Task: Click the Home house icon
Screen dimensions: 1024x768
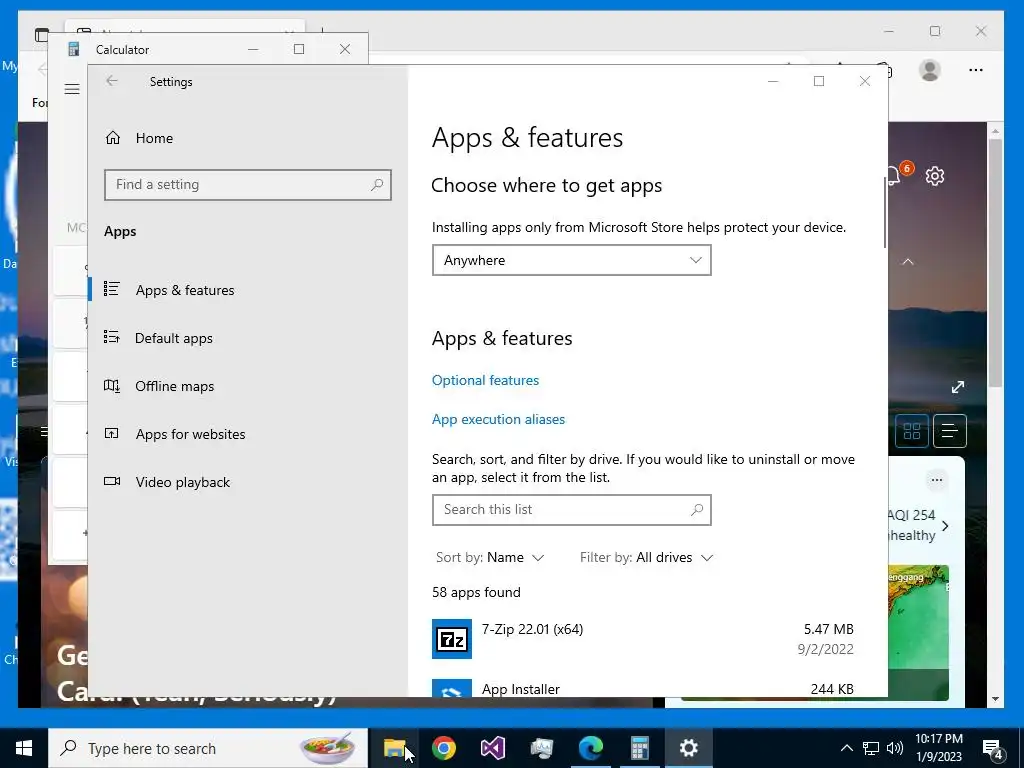Action: pyautogui.click(x=113, y=138)
